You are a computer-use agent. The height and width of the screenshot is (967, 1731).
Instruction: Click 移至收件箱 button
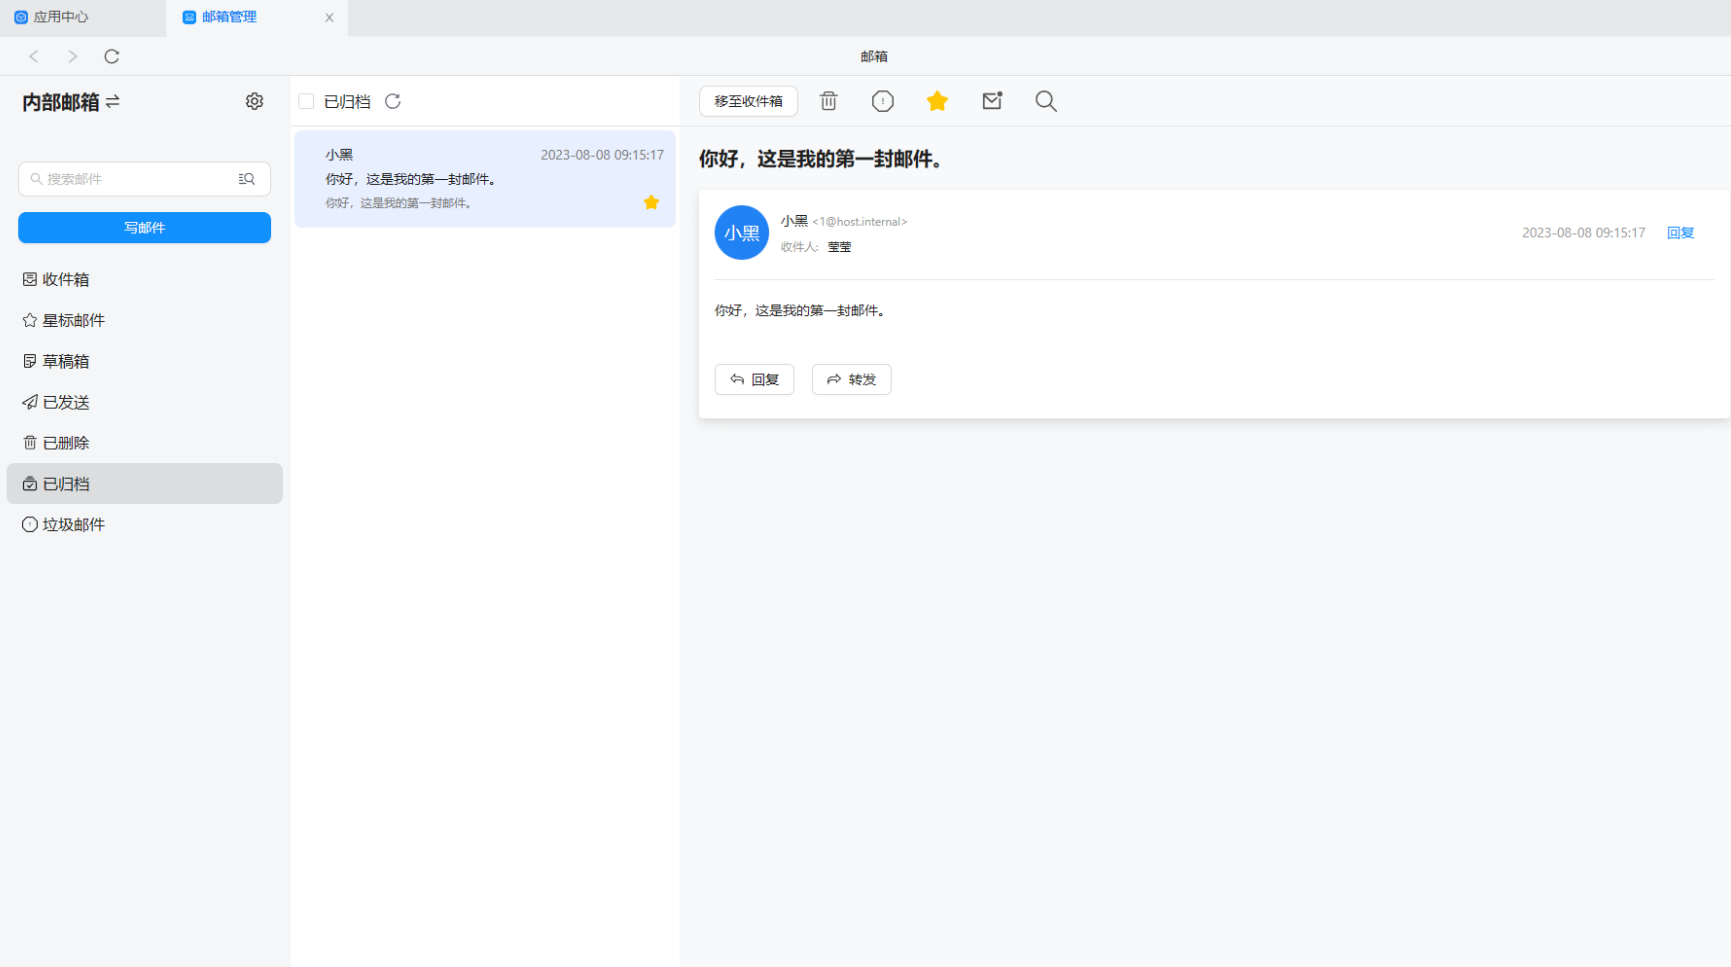point(748,101)
